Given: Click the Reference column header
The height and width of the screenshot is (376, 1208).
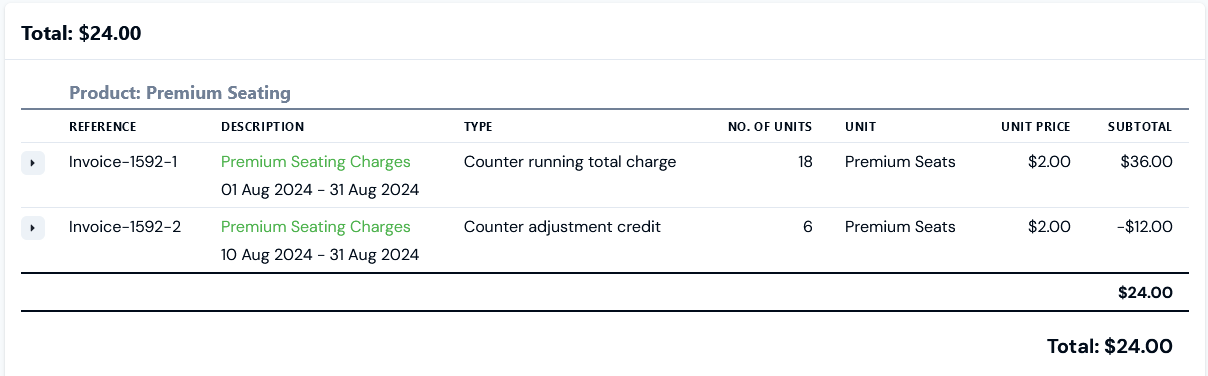Looking at the screenshot, I should click(102, 127).
